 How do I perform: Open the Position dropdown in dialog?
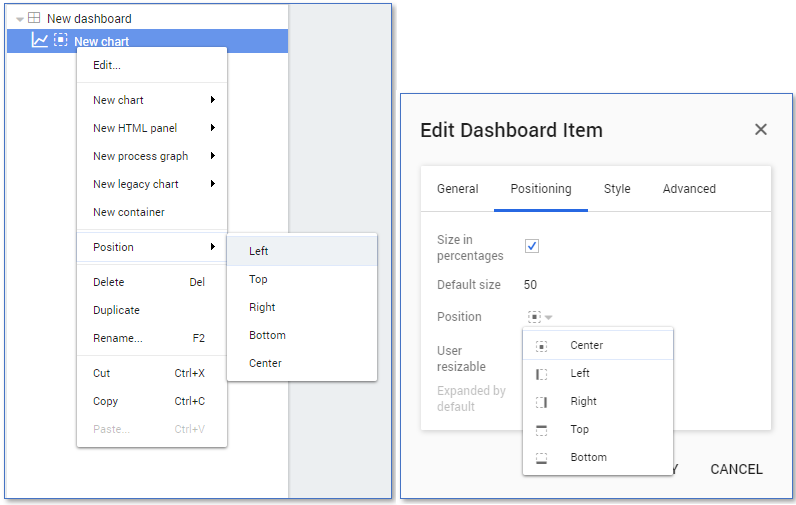click(540, 317)
